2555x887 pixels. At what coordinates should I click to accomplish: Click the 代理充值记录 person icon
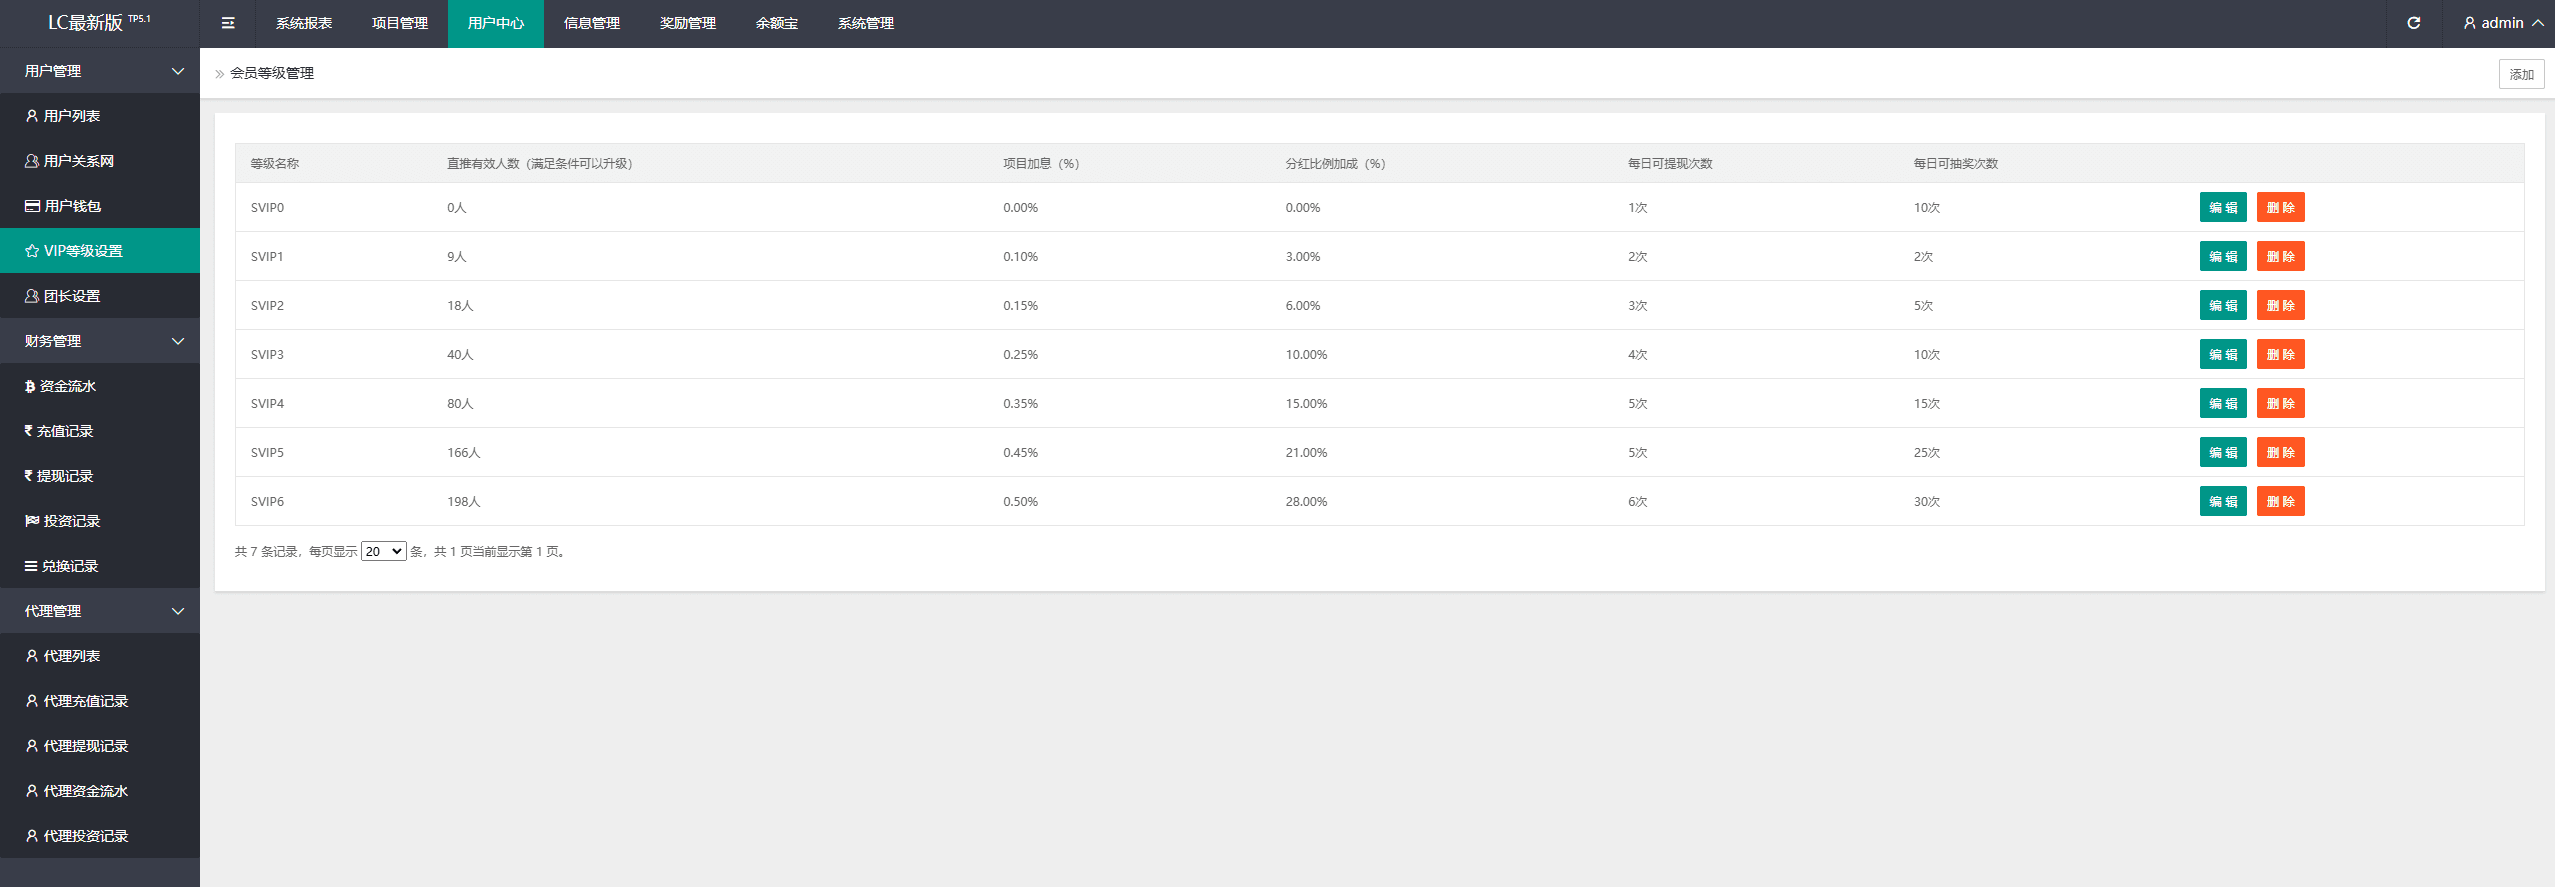[32, 701]
